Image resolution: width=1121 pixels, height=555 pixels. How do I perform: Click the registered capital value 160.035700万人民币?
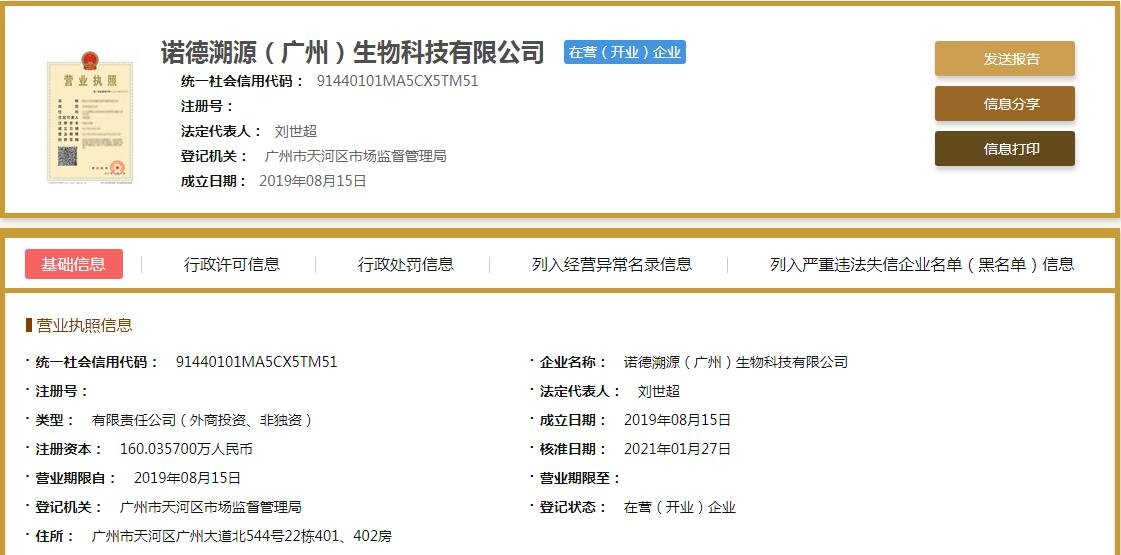pyautogui.click(x=186, y=449)
